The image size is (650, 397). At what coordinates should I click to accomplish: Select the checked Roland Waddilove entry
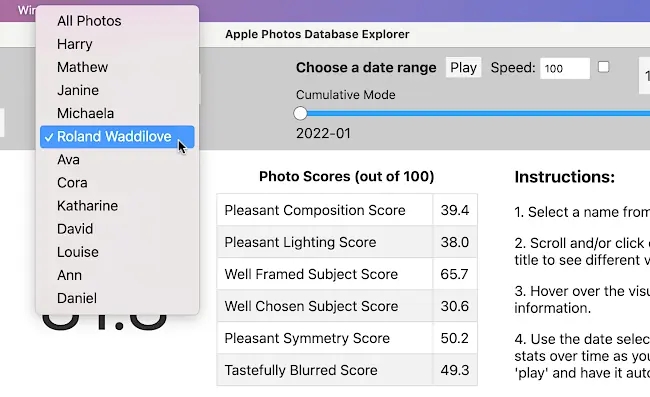click(117, 137)
